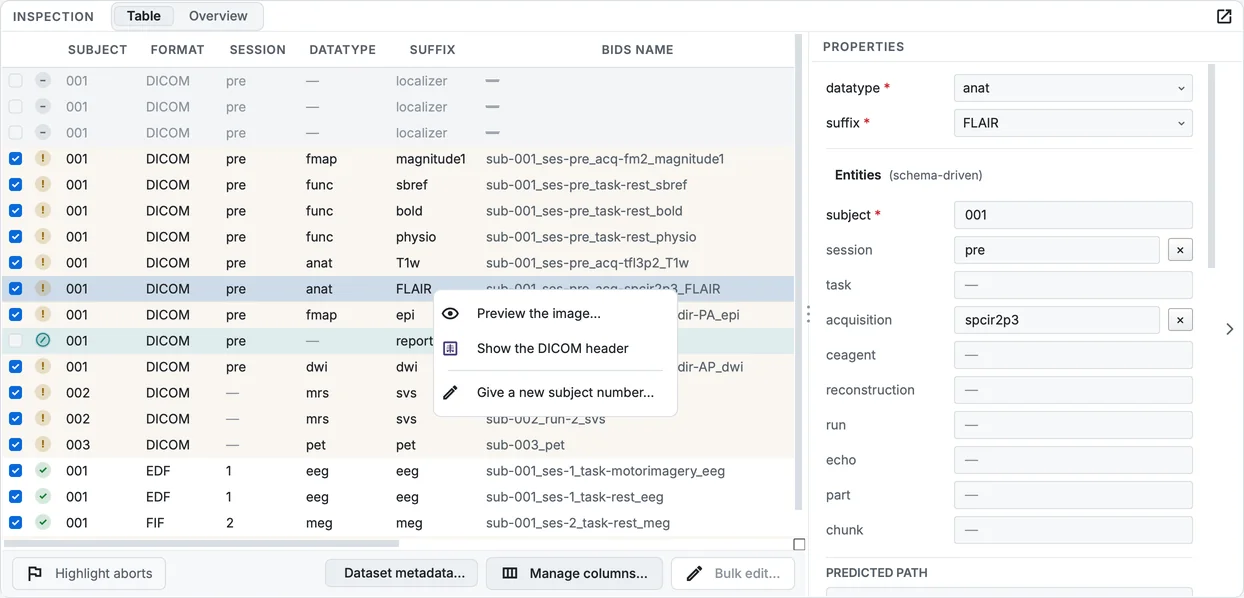
Task: Click warning status icon of physio row
Action: pos(43,236)
